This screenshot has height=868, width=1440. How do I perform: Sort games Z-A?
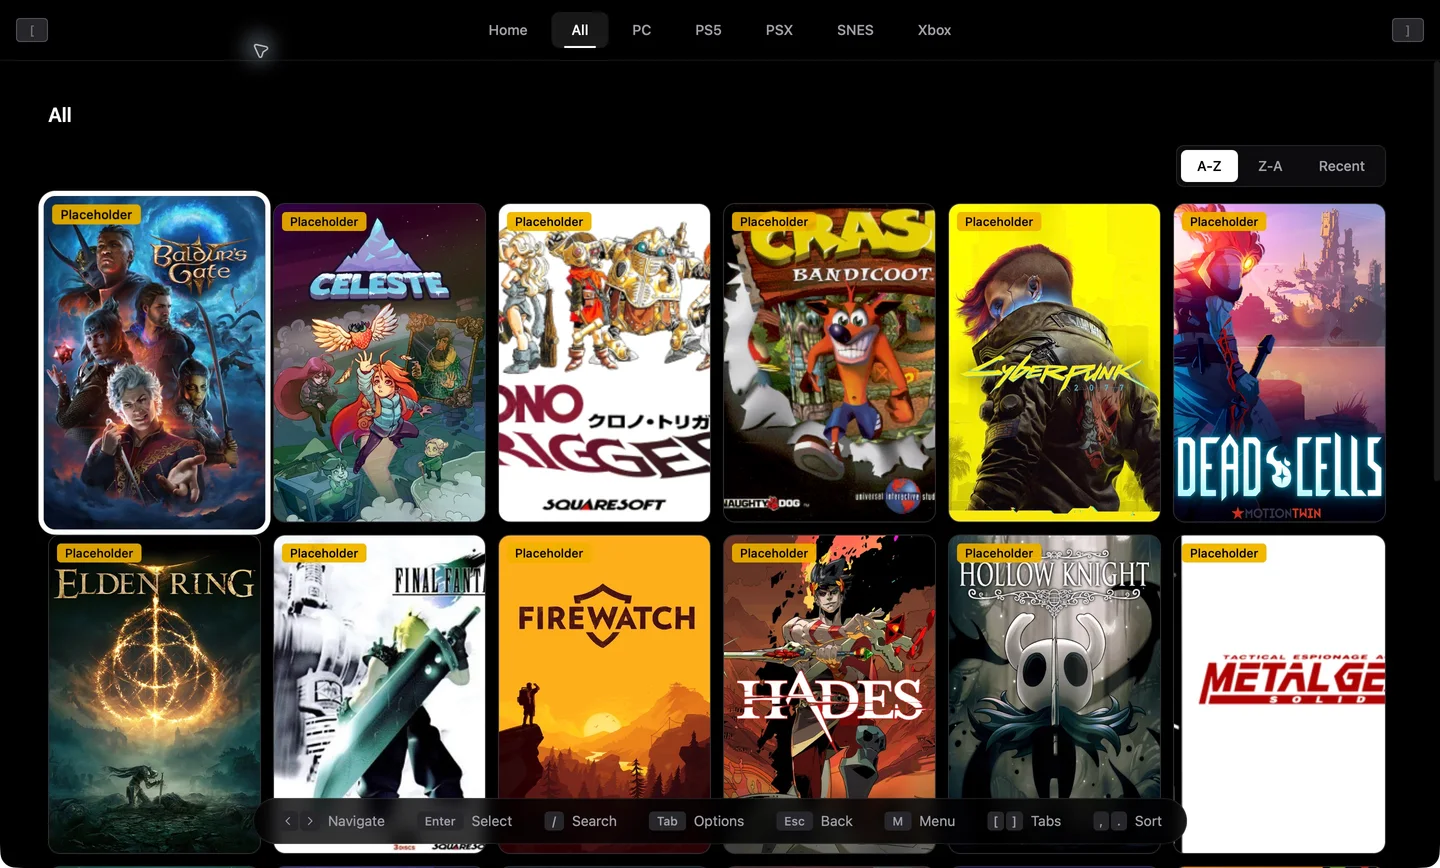point(1270,166)
